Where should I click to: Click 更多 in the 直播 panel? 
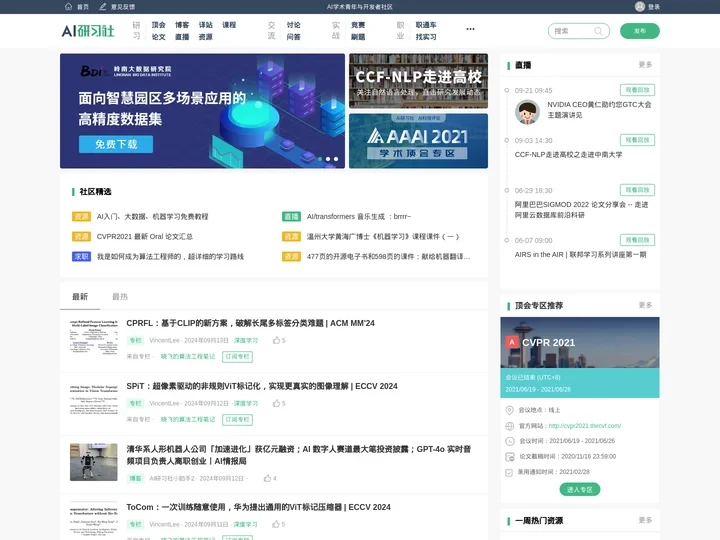(645, 65)
